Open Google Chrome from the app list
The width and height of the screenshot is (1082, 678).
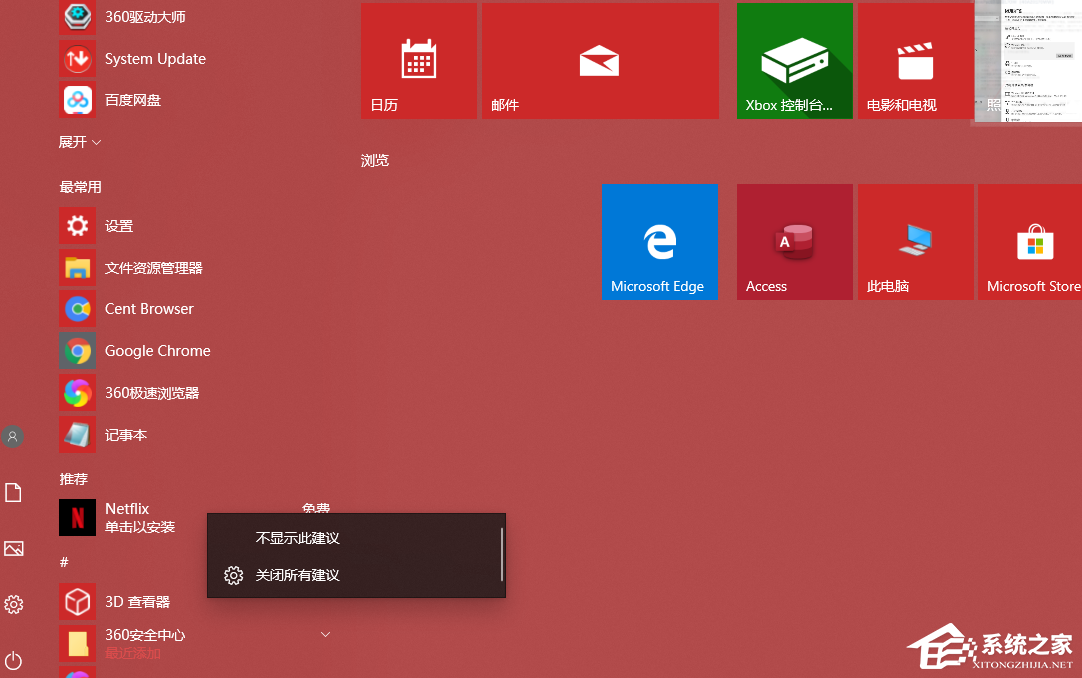(157, 351)
